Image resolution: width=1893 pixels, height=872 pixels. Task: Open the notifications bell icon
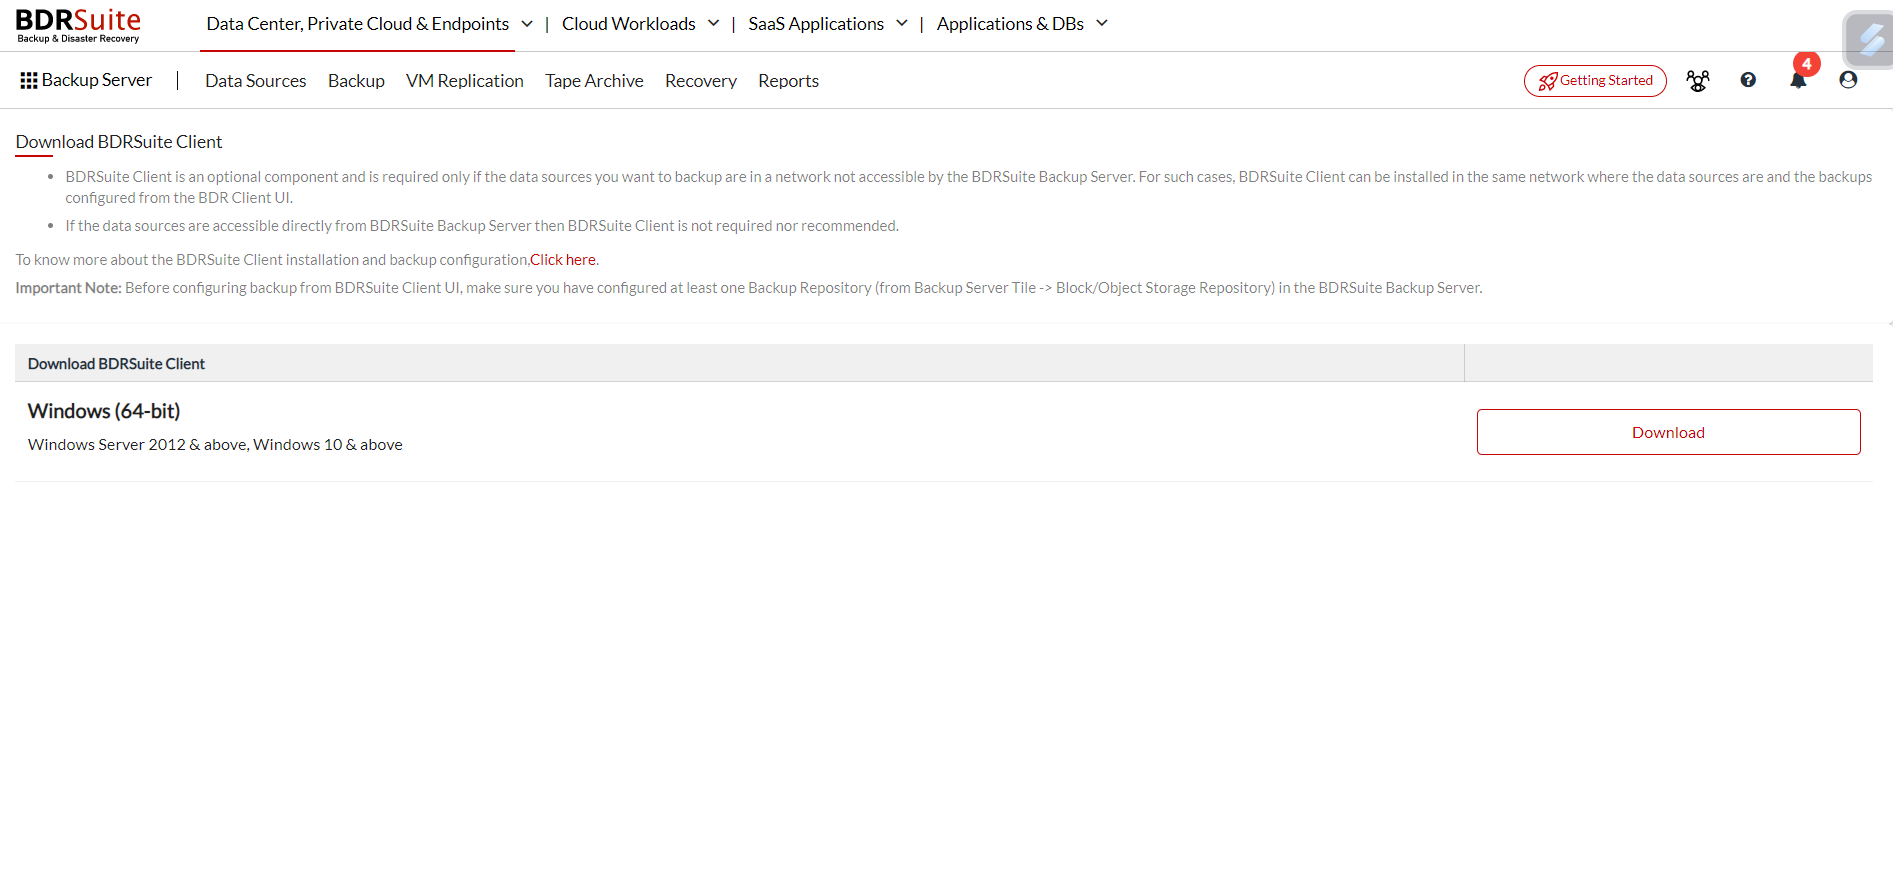tap(1798, 81)
